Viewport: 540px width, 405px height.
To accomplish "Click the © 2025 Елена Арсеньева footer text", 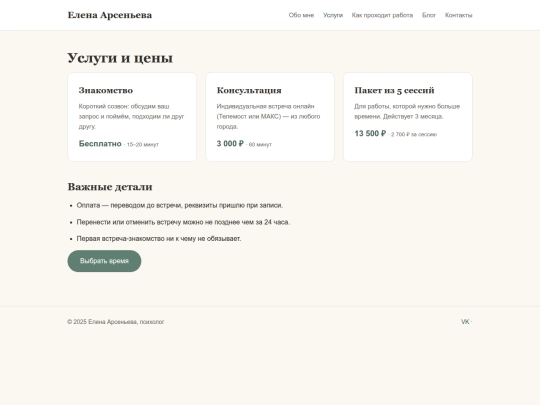I will [x=116, y=322].
